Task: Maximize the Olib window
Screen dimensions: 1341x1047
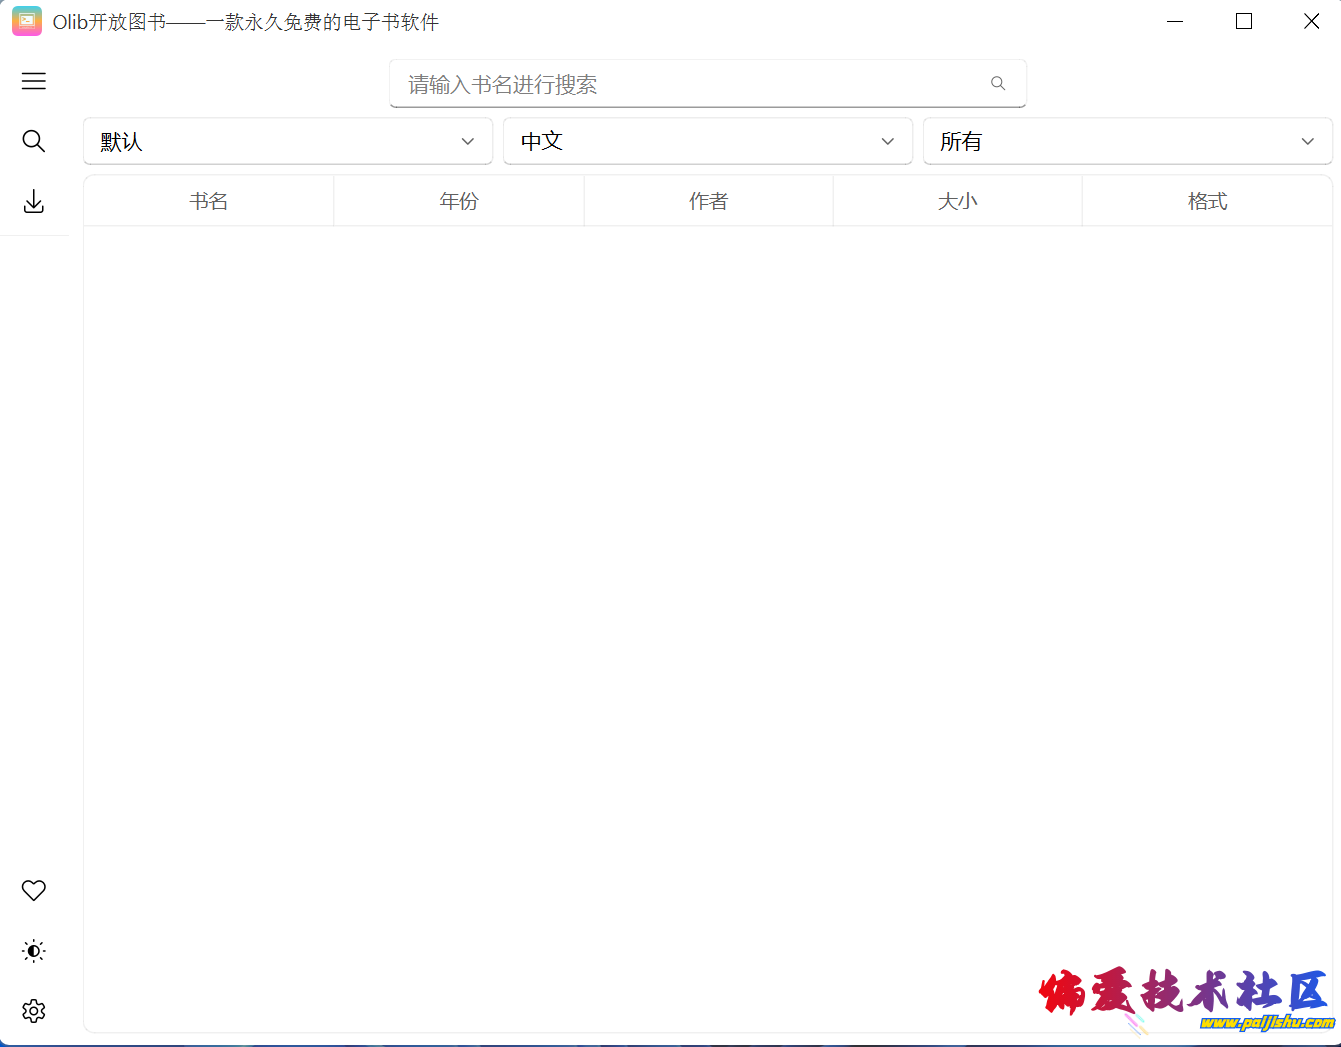Action: pos(1244,21)
